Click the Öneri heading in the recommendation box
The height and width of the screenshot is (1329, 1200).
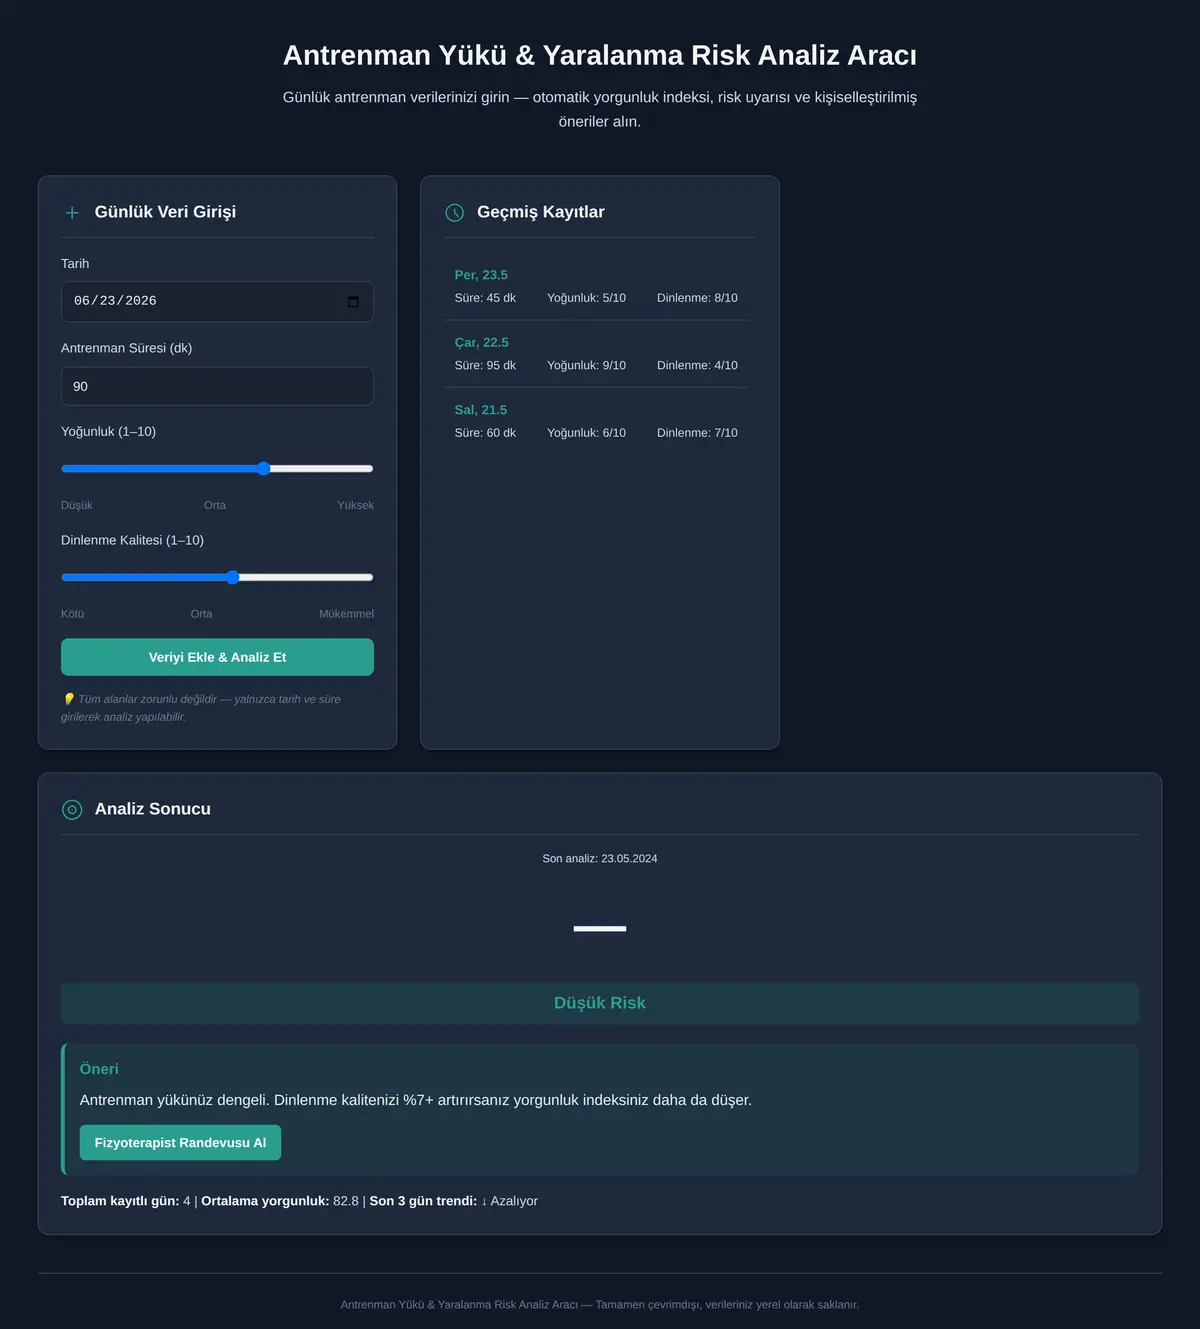click(99, 1069)
